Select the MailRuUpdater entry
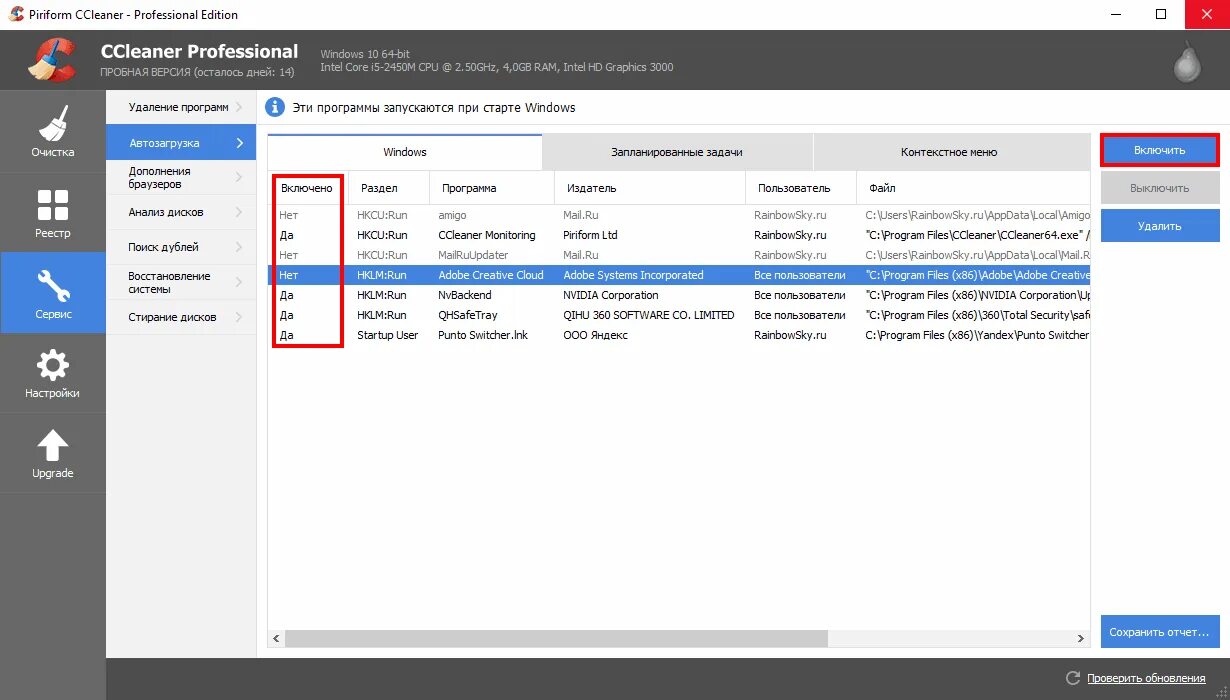Image resolution: width=1230 pixels, height=700 pixels. point(679,255)
